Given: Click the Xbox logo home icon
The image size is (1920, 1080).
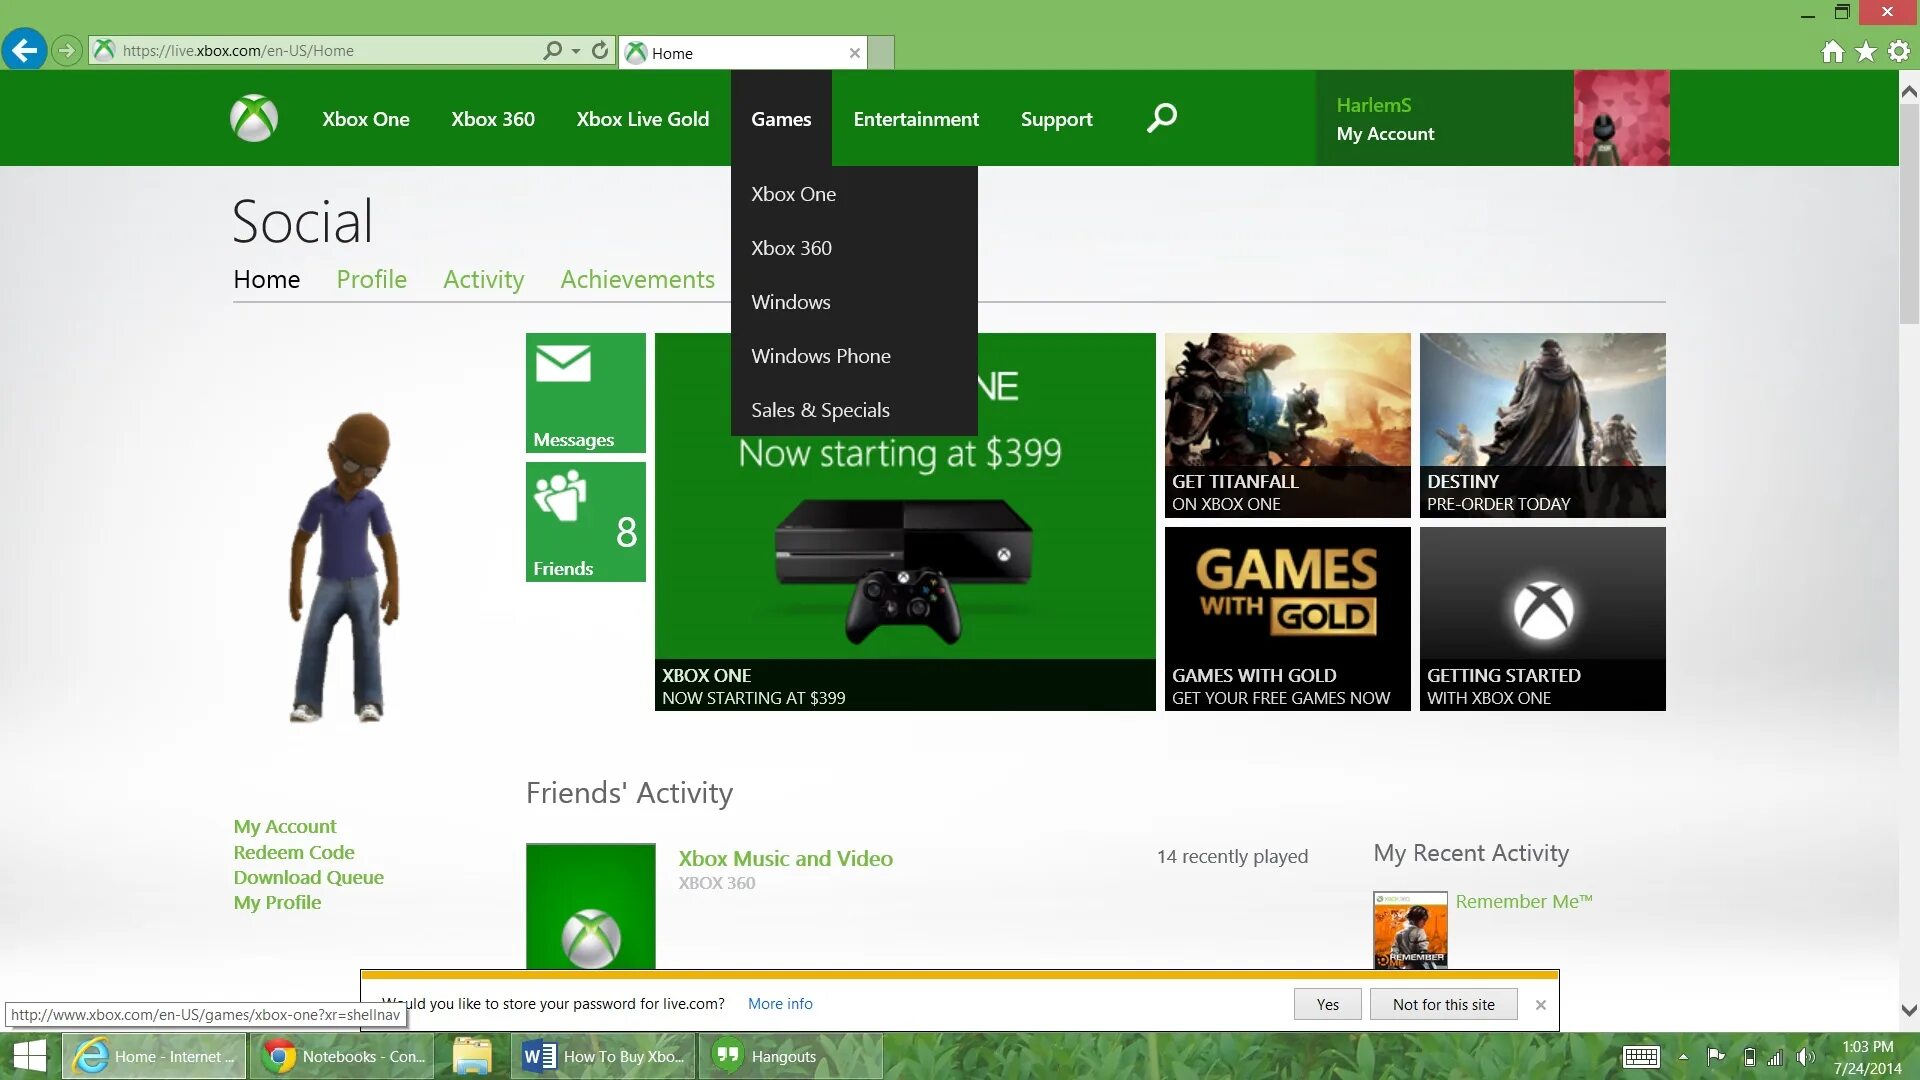Looking at the screenshot, I should pyautogui.click(x=255, y=117).
